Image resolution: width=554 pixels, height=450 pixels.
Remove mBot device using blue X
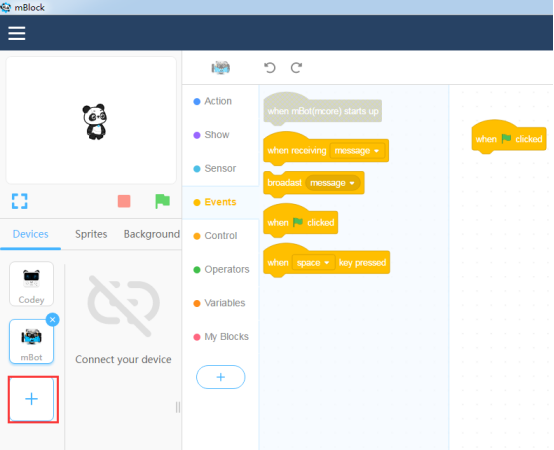[x=53, y=320]
